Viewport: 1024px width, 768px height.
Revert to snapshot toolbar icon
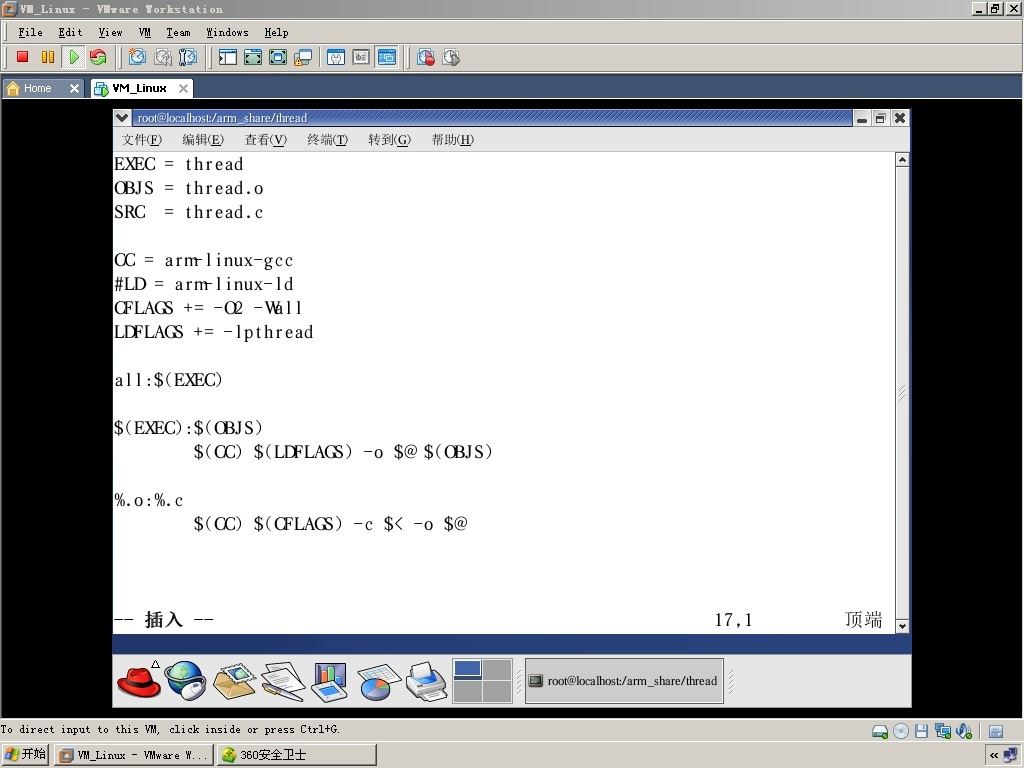(x=163, y=57)
